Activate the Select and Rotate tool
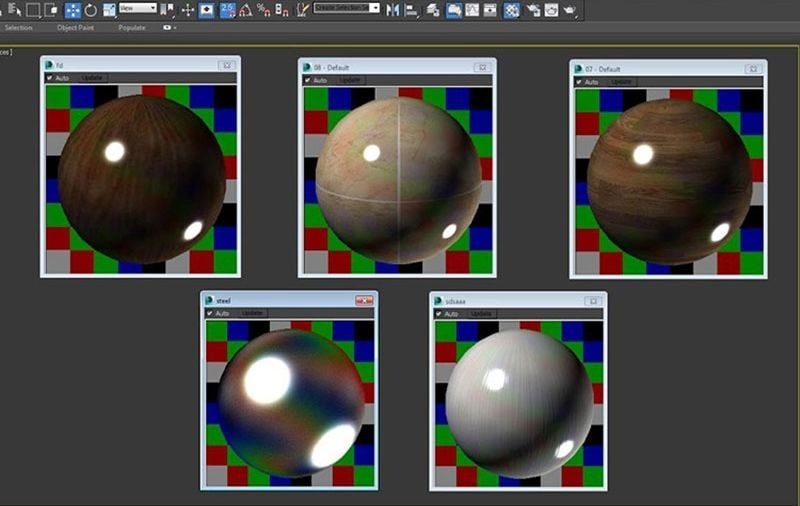Screen dimensions: 800x506 91,10
